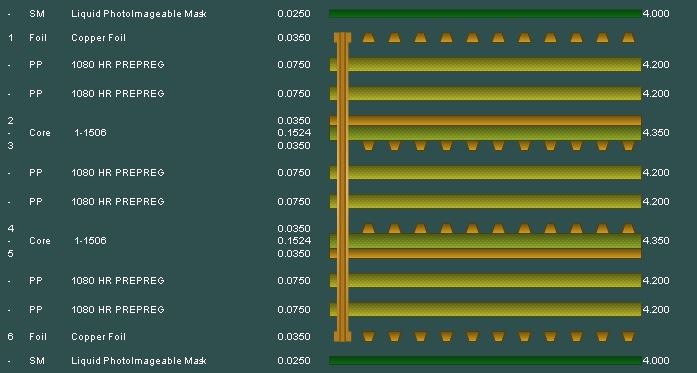This screenshot has height=373, width=697.
Task: Click the prepreg bar directly above layer 6 foil
Action: 485,309
